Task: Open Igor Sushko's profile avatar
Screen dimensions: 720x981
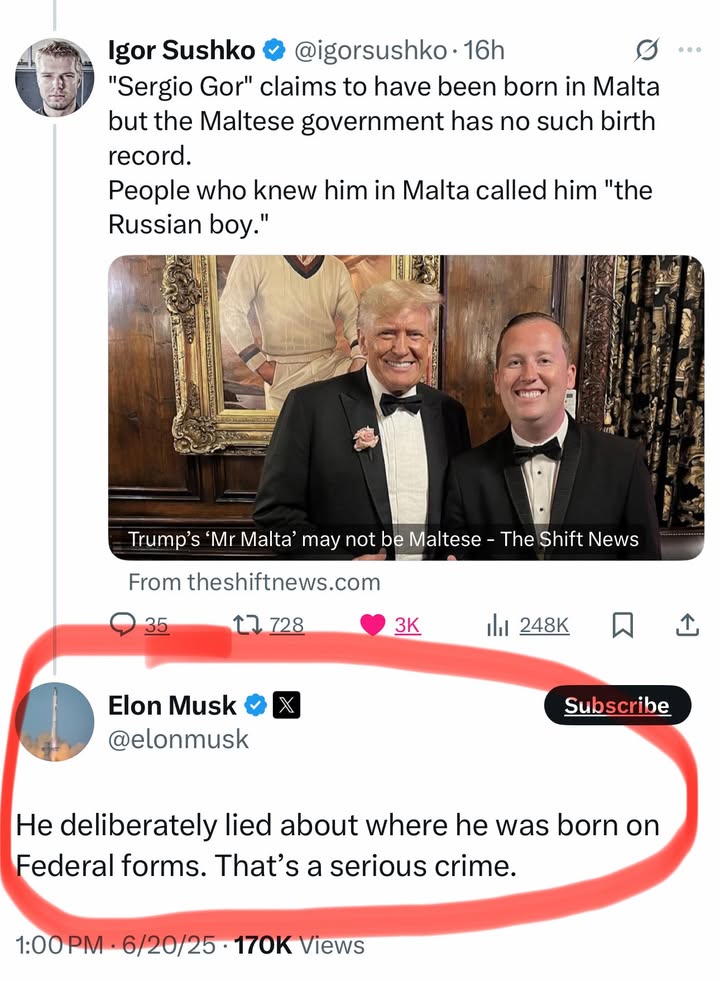Action: [55, 77]
